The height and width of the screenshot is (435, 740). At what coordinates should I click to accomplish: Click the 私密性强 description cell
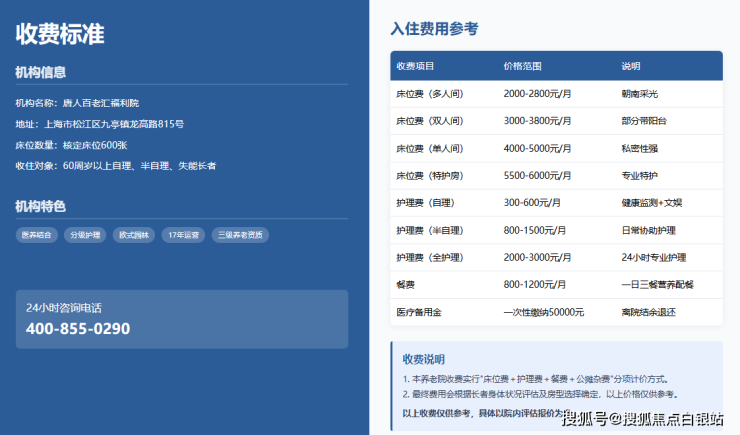tap(639, 149)
